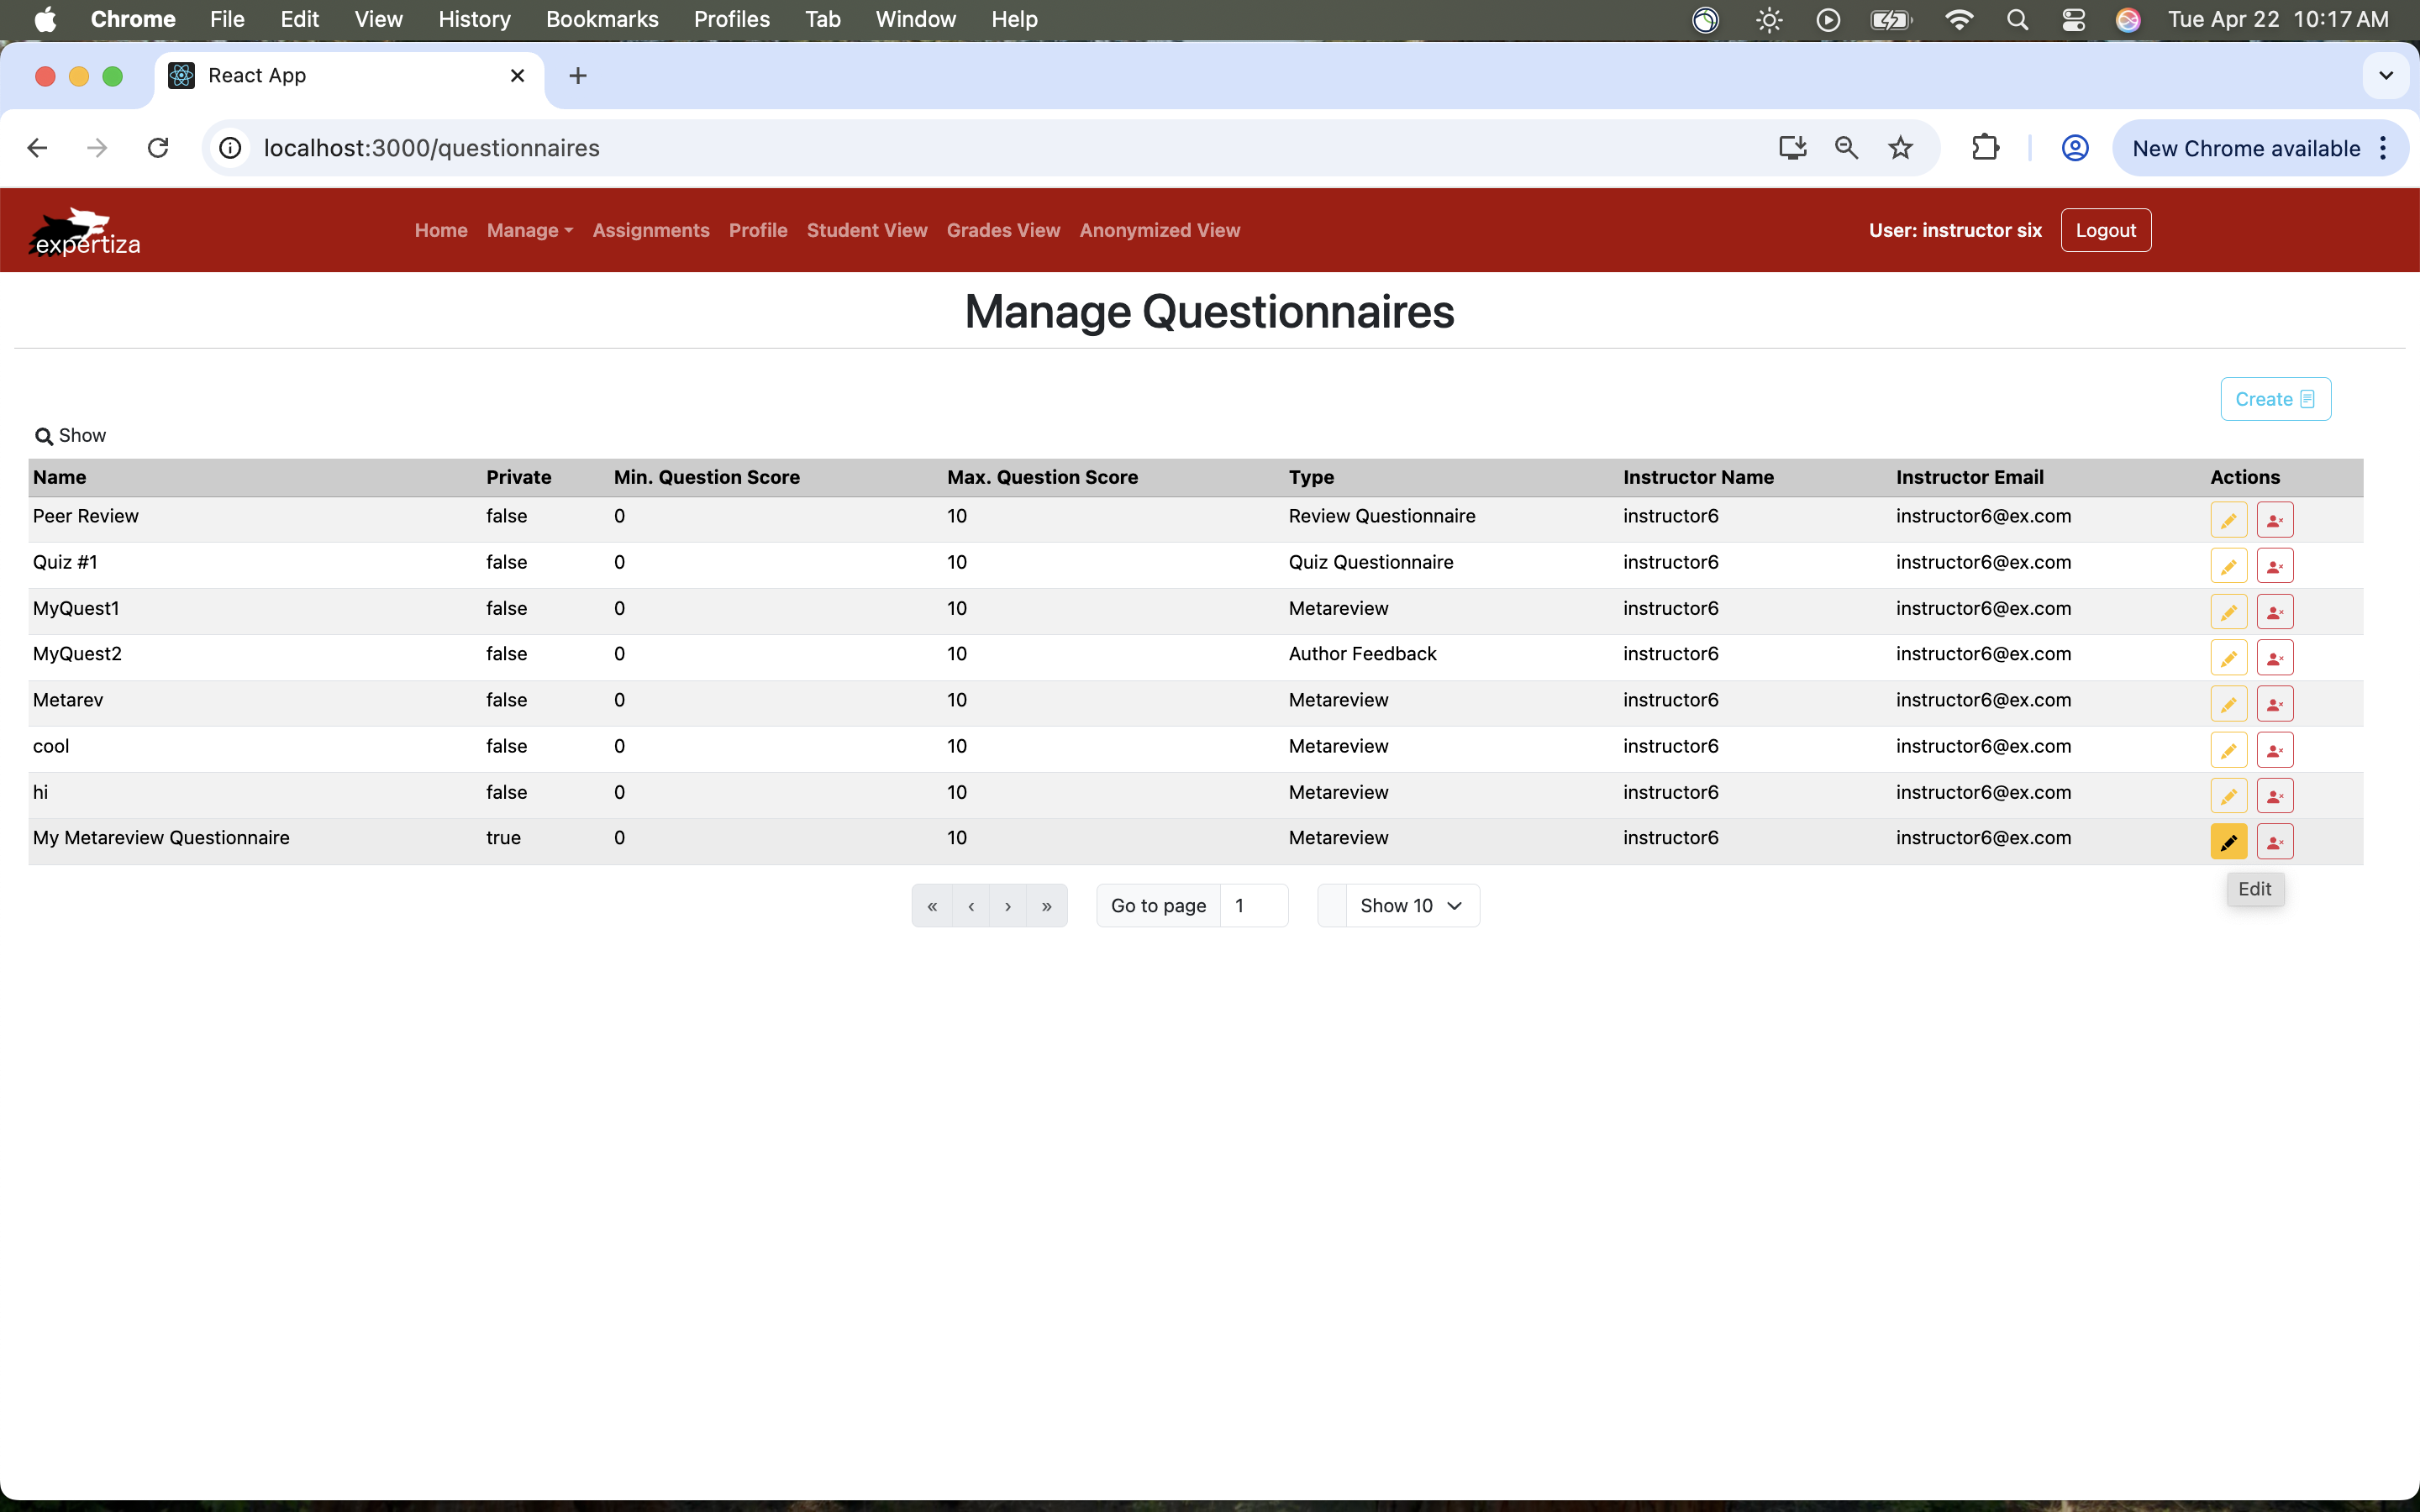Delete the 'hi' questionnaire
This screenshot has width=2420, height=1512.
click(2274, 796)
